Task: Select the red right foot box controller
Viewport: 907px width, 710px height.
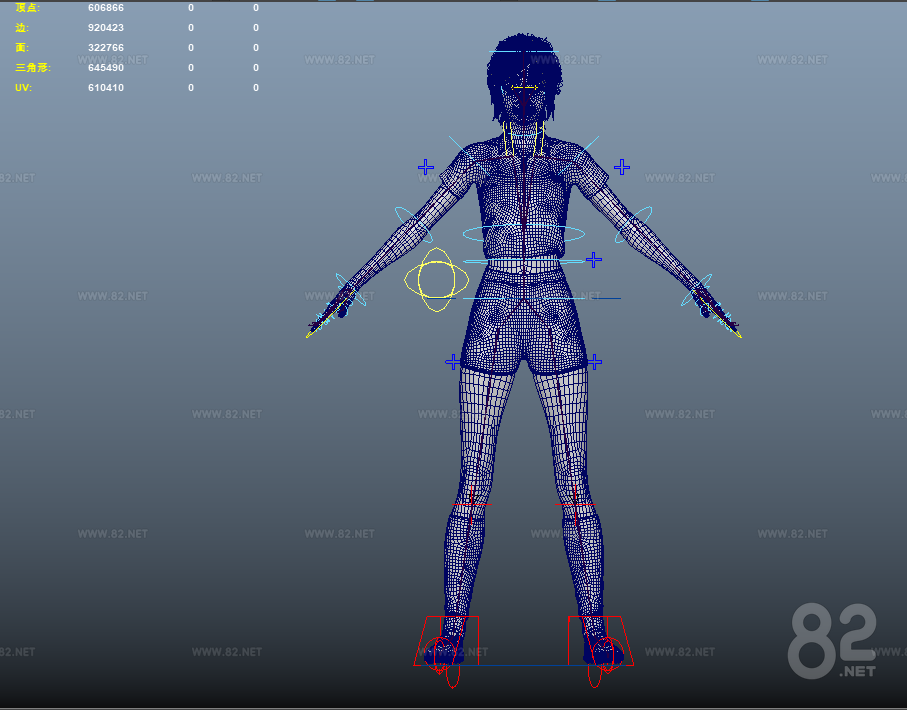Action: 600,640
